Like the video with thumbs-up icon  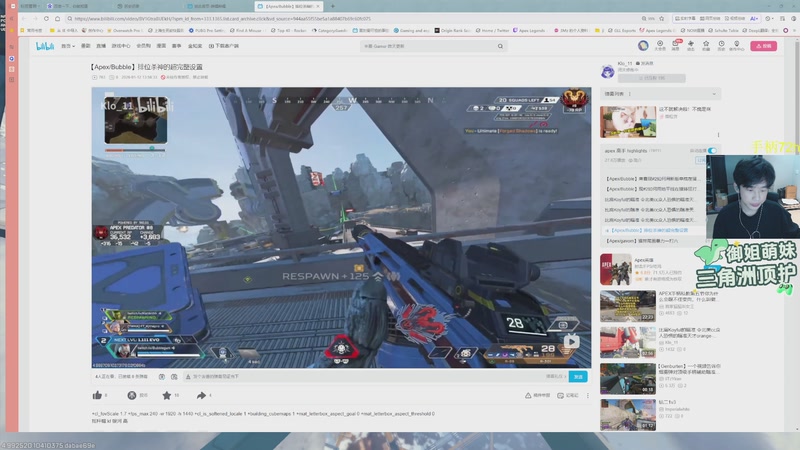(97, 395)
